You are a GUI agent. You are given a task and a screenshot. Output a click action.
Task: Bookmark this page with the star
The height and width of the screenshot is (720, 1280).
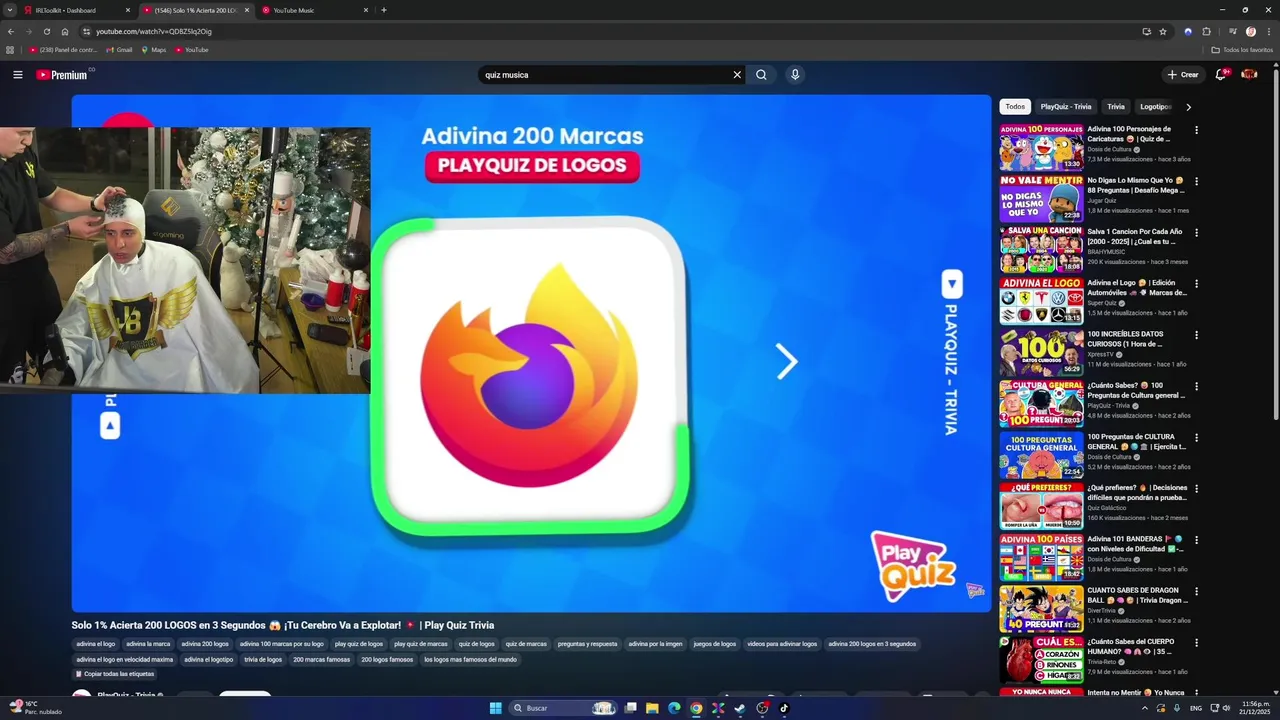(1163, 31)
